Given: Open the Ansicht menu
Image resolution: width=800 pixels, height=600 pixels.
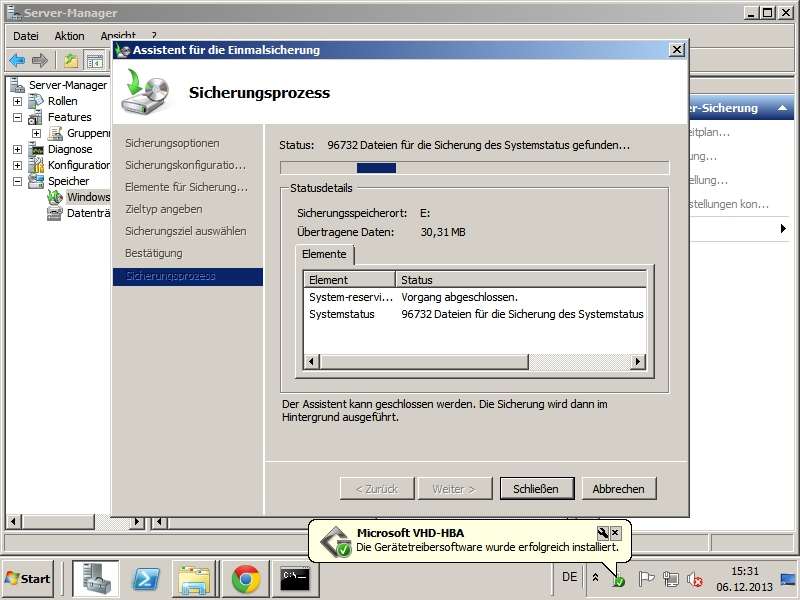Looking at the screenshot, I should [x=118, y=35].
